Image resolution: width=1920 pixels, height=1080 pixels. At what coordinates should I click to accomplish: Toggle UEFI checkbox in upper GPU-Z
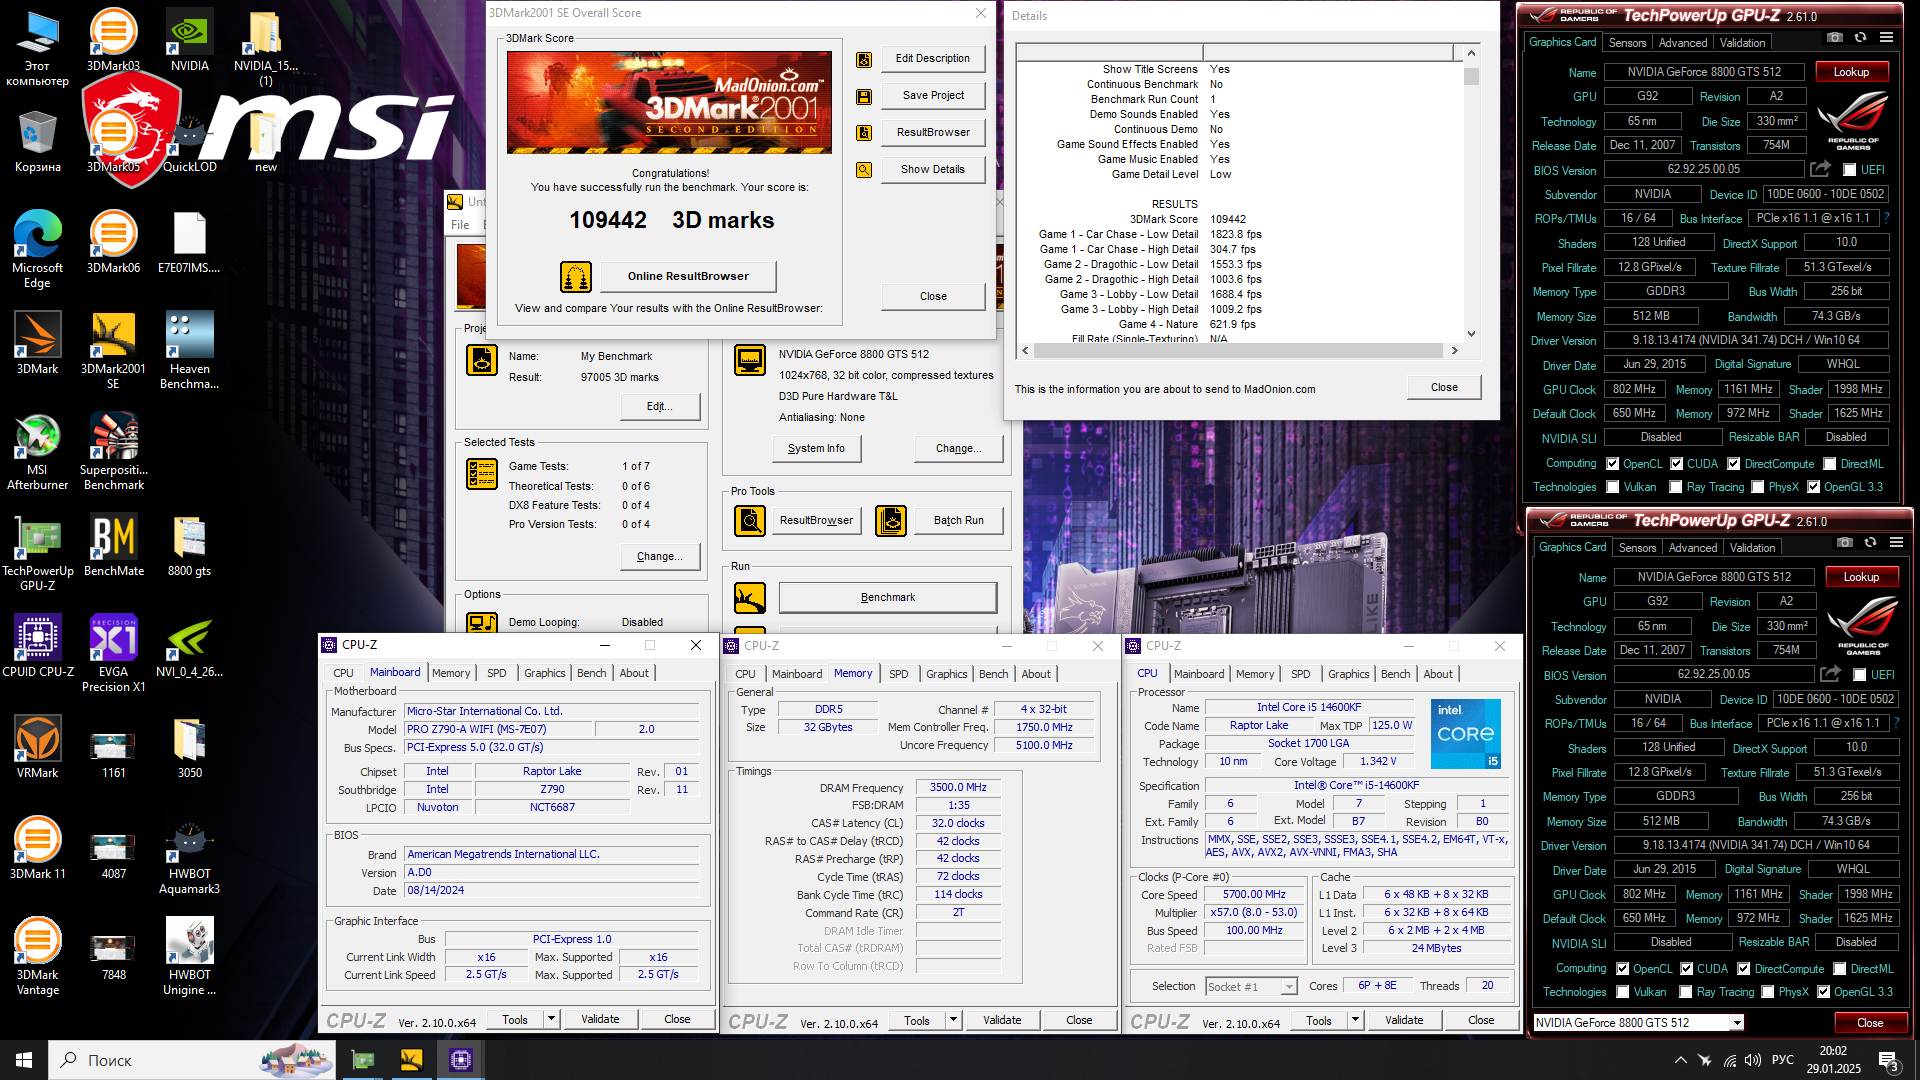(x=1850, y=170)
